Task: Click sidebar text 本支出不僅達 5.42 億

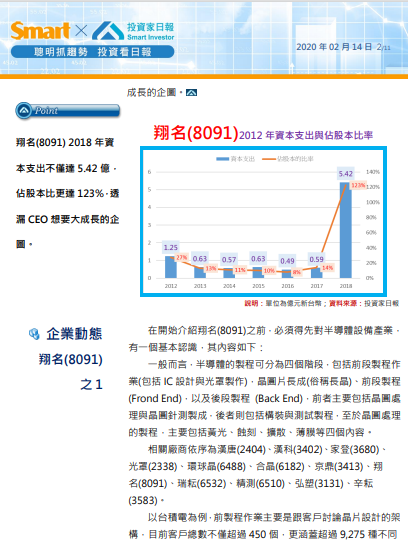Action: pyautogui.click(x=63, y=168)
